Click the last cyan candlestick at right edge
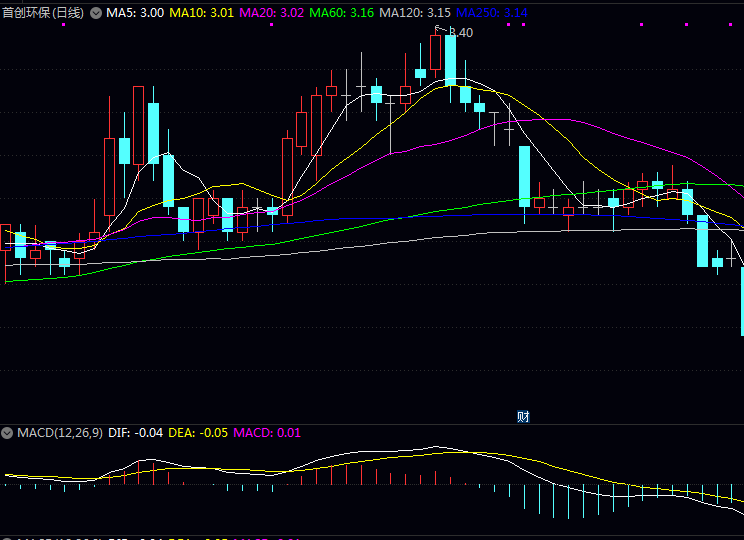 click(x=741, y=300)
